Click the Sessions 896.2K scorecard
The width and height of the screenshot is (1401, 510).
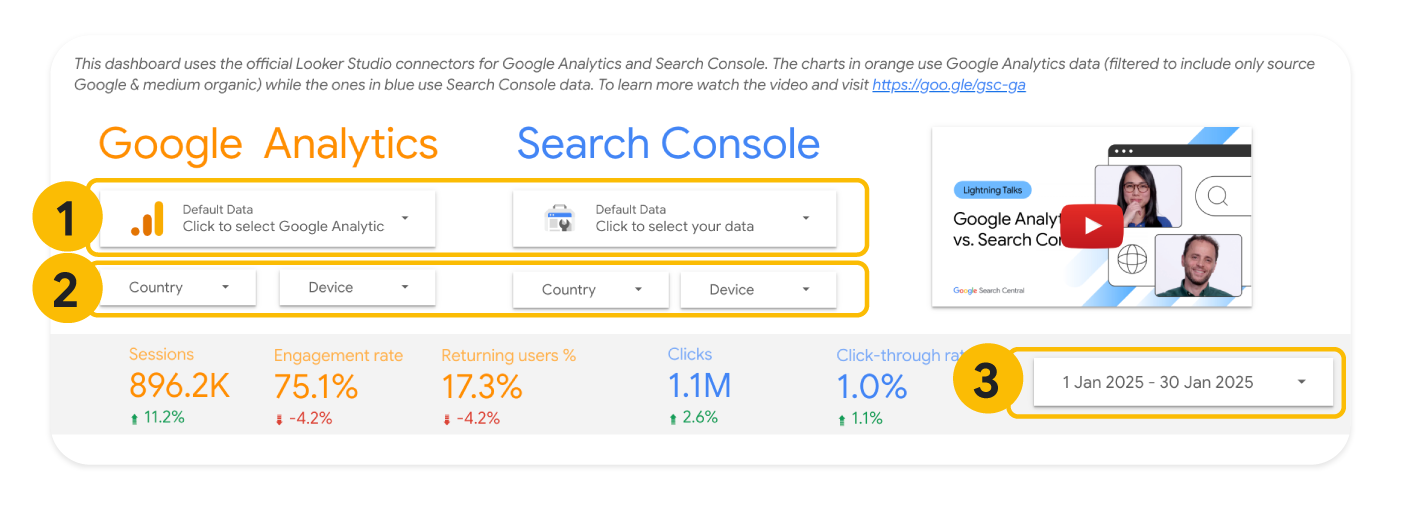click(178, 386)
